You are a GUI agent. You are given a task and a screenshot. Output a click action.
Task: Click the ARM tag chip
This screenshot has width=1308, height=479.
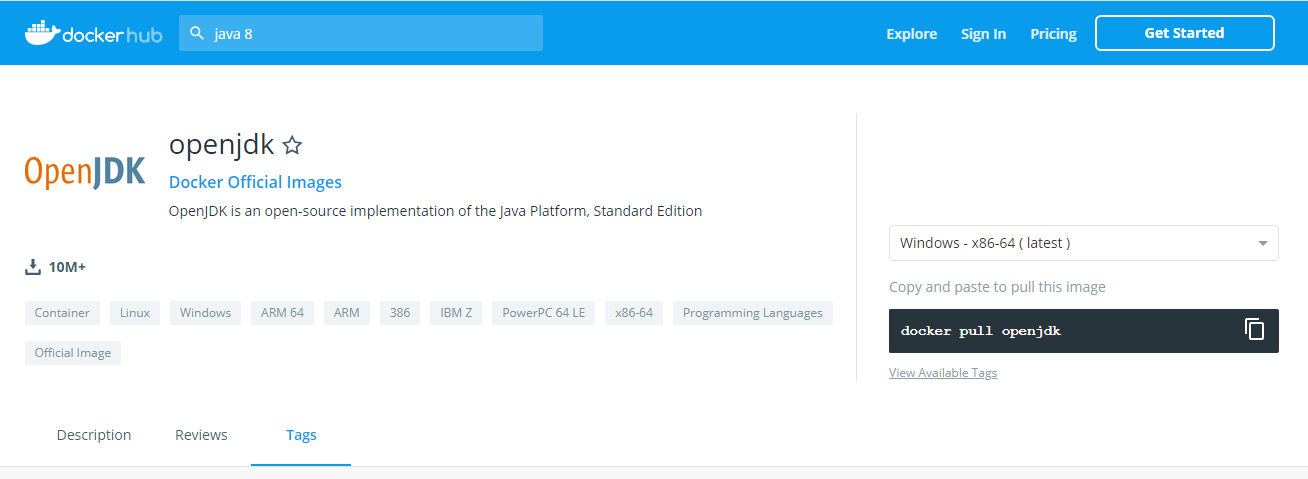(x=346, y=313)
